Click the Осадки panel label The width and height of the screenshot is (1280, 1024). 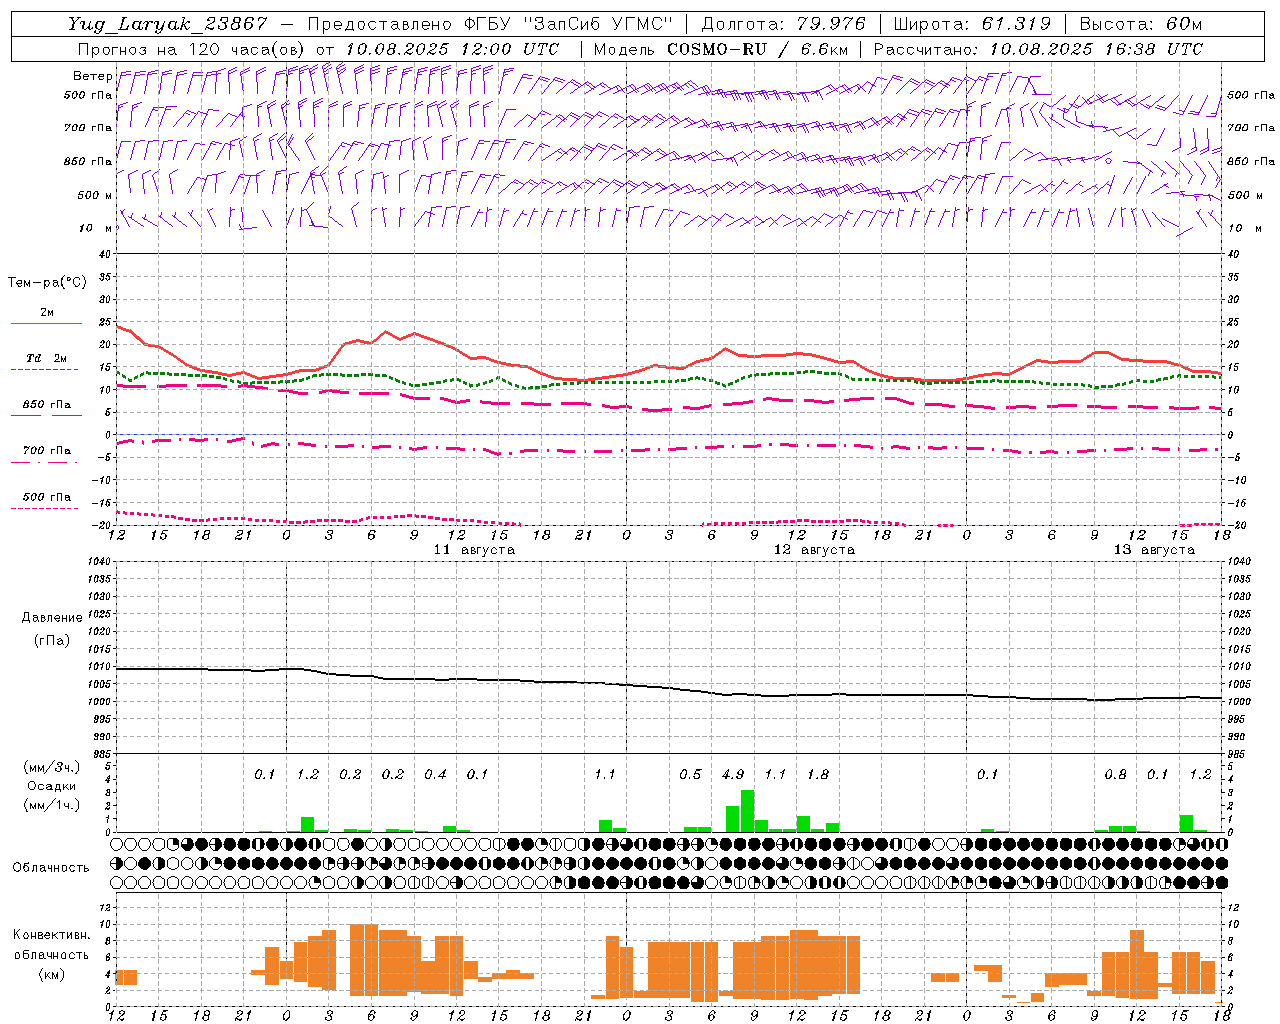51,786
